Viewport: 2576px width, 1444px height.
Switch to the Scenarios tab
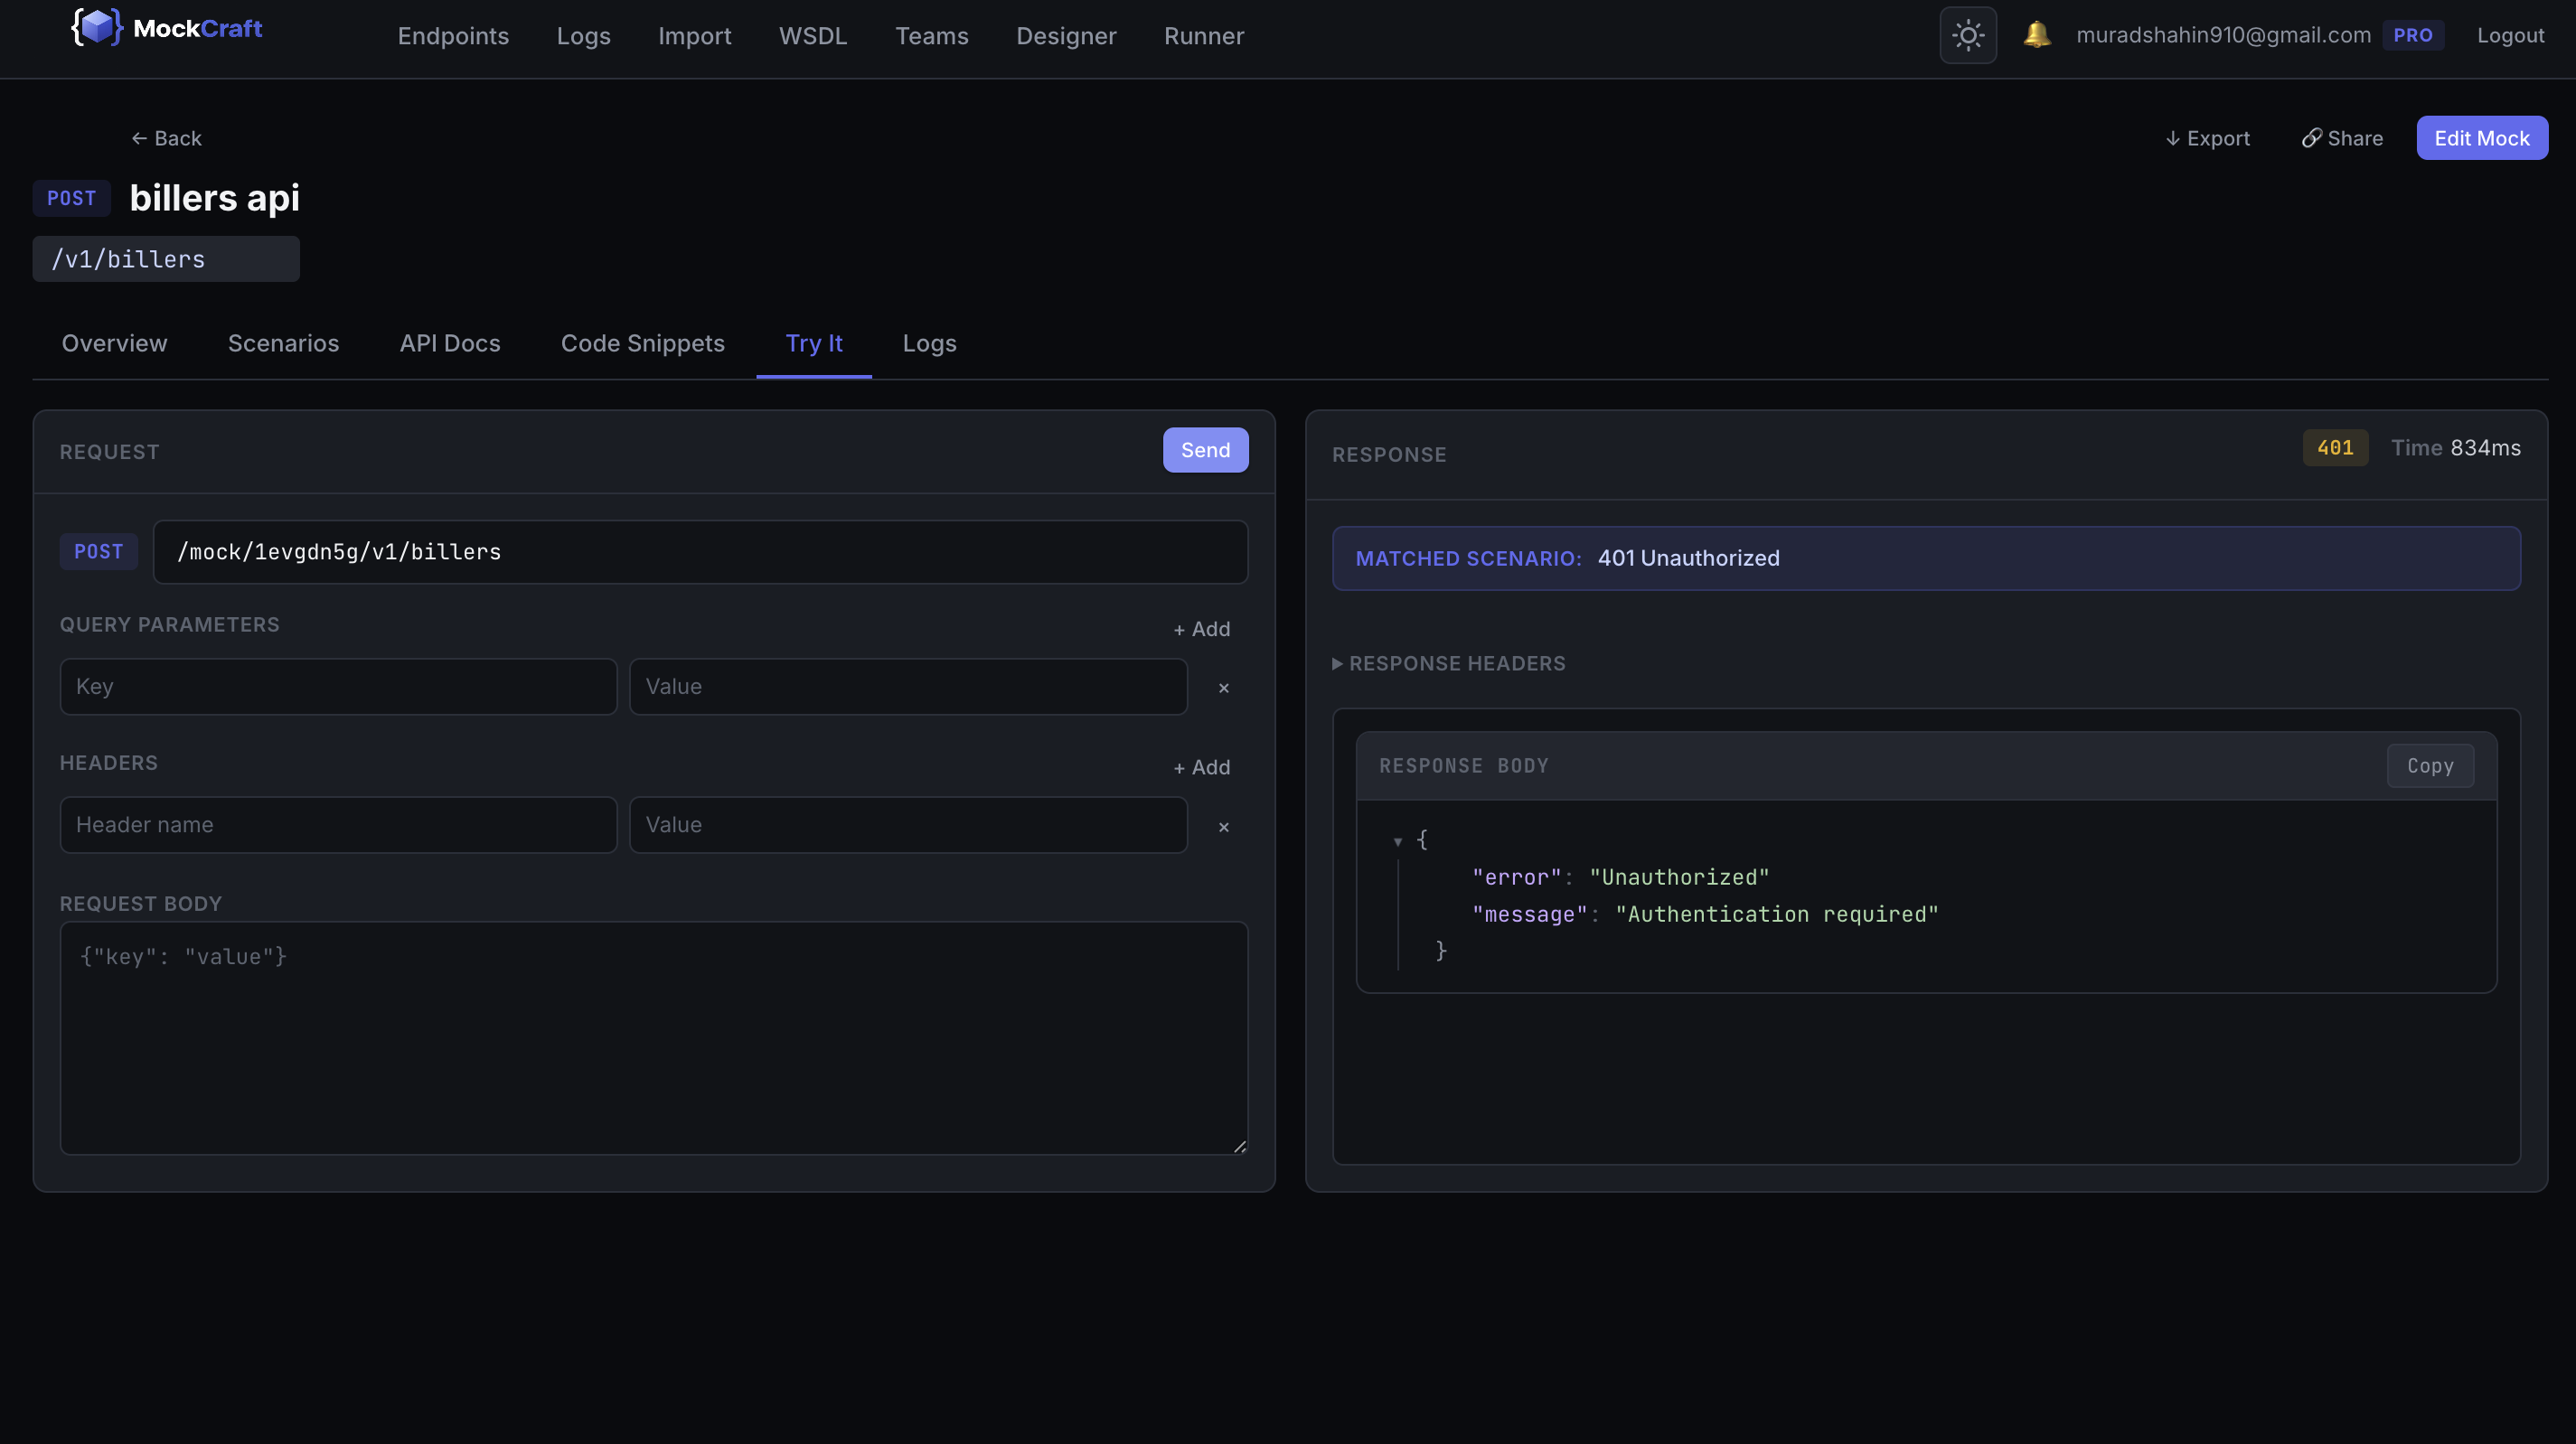click(x=283, y=343)
